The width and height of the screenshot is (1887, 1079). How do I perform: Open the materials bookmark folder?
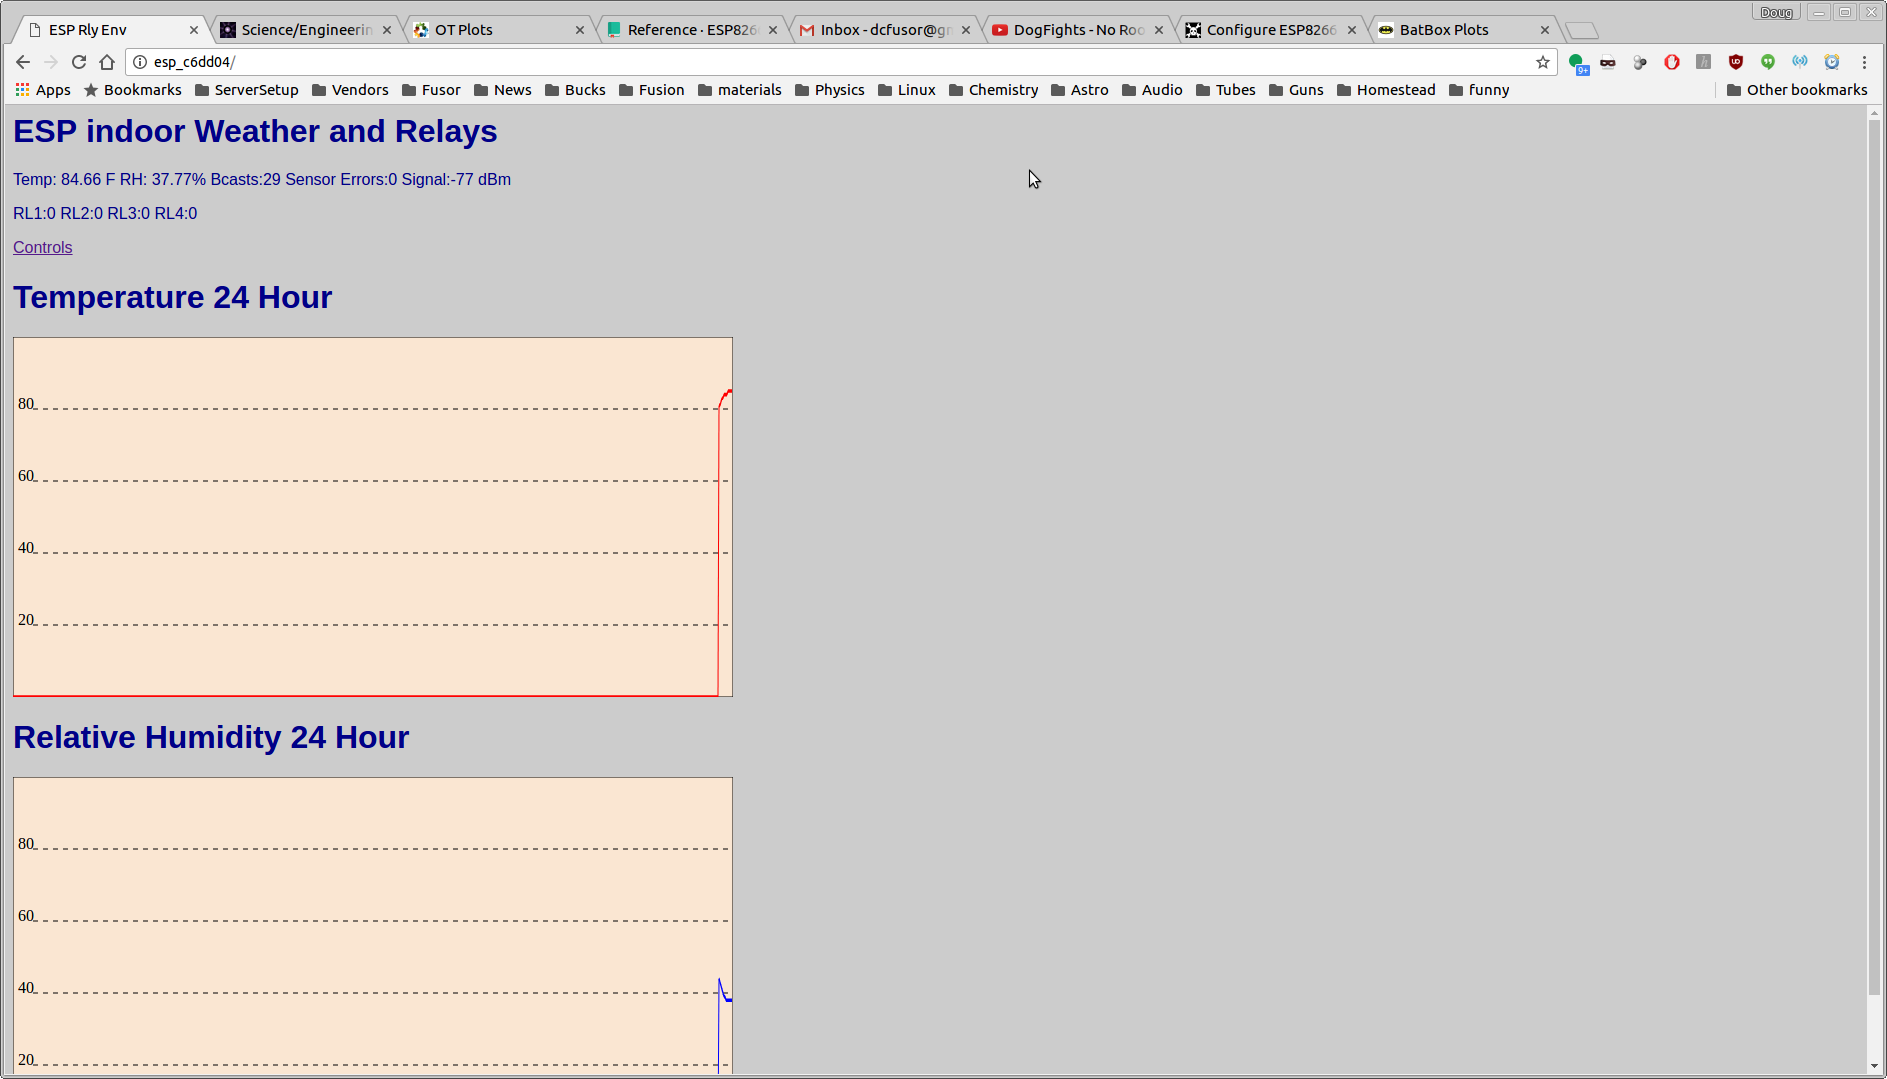[x=740, y=90]
